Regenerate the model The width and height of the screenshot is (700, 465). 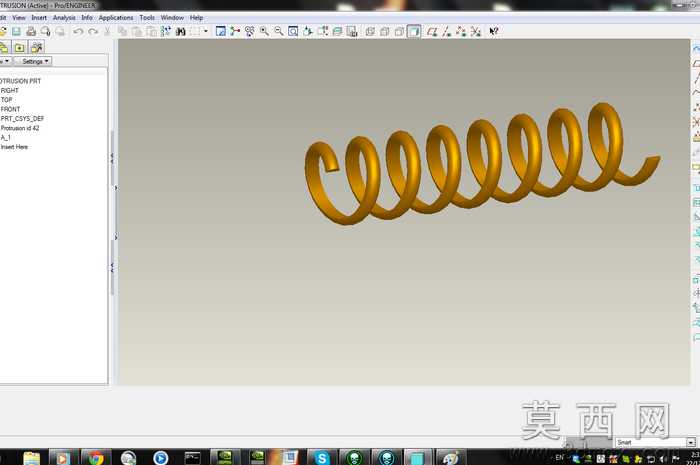pos(166,31)
